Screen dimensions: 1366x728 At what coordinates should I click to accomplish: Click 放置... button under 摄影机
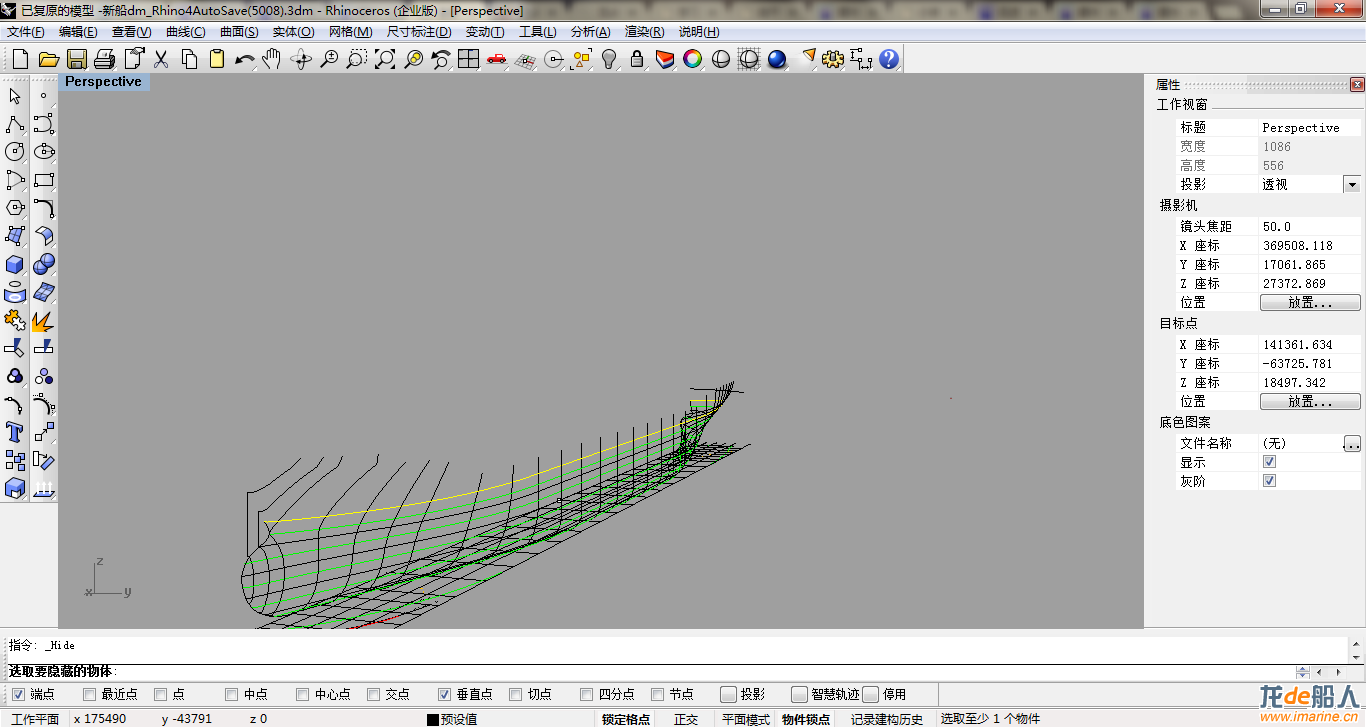tap(1310, 302)
